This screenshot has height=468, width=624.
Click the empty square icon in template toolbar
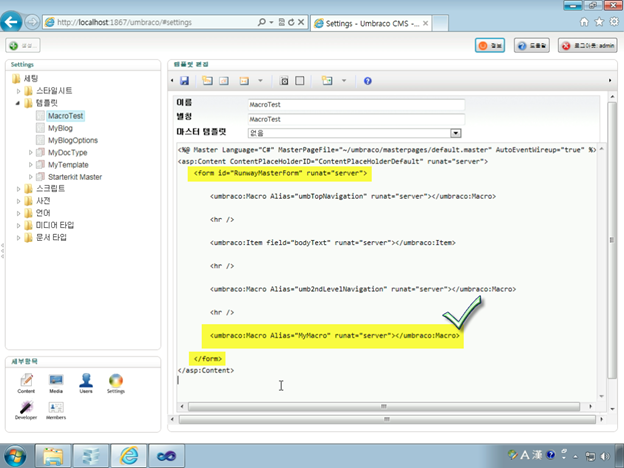point(300,81)
